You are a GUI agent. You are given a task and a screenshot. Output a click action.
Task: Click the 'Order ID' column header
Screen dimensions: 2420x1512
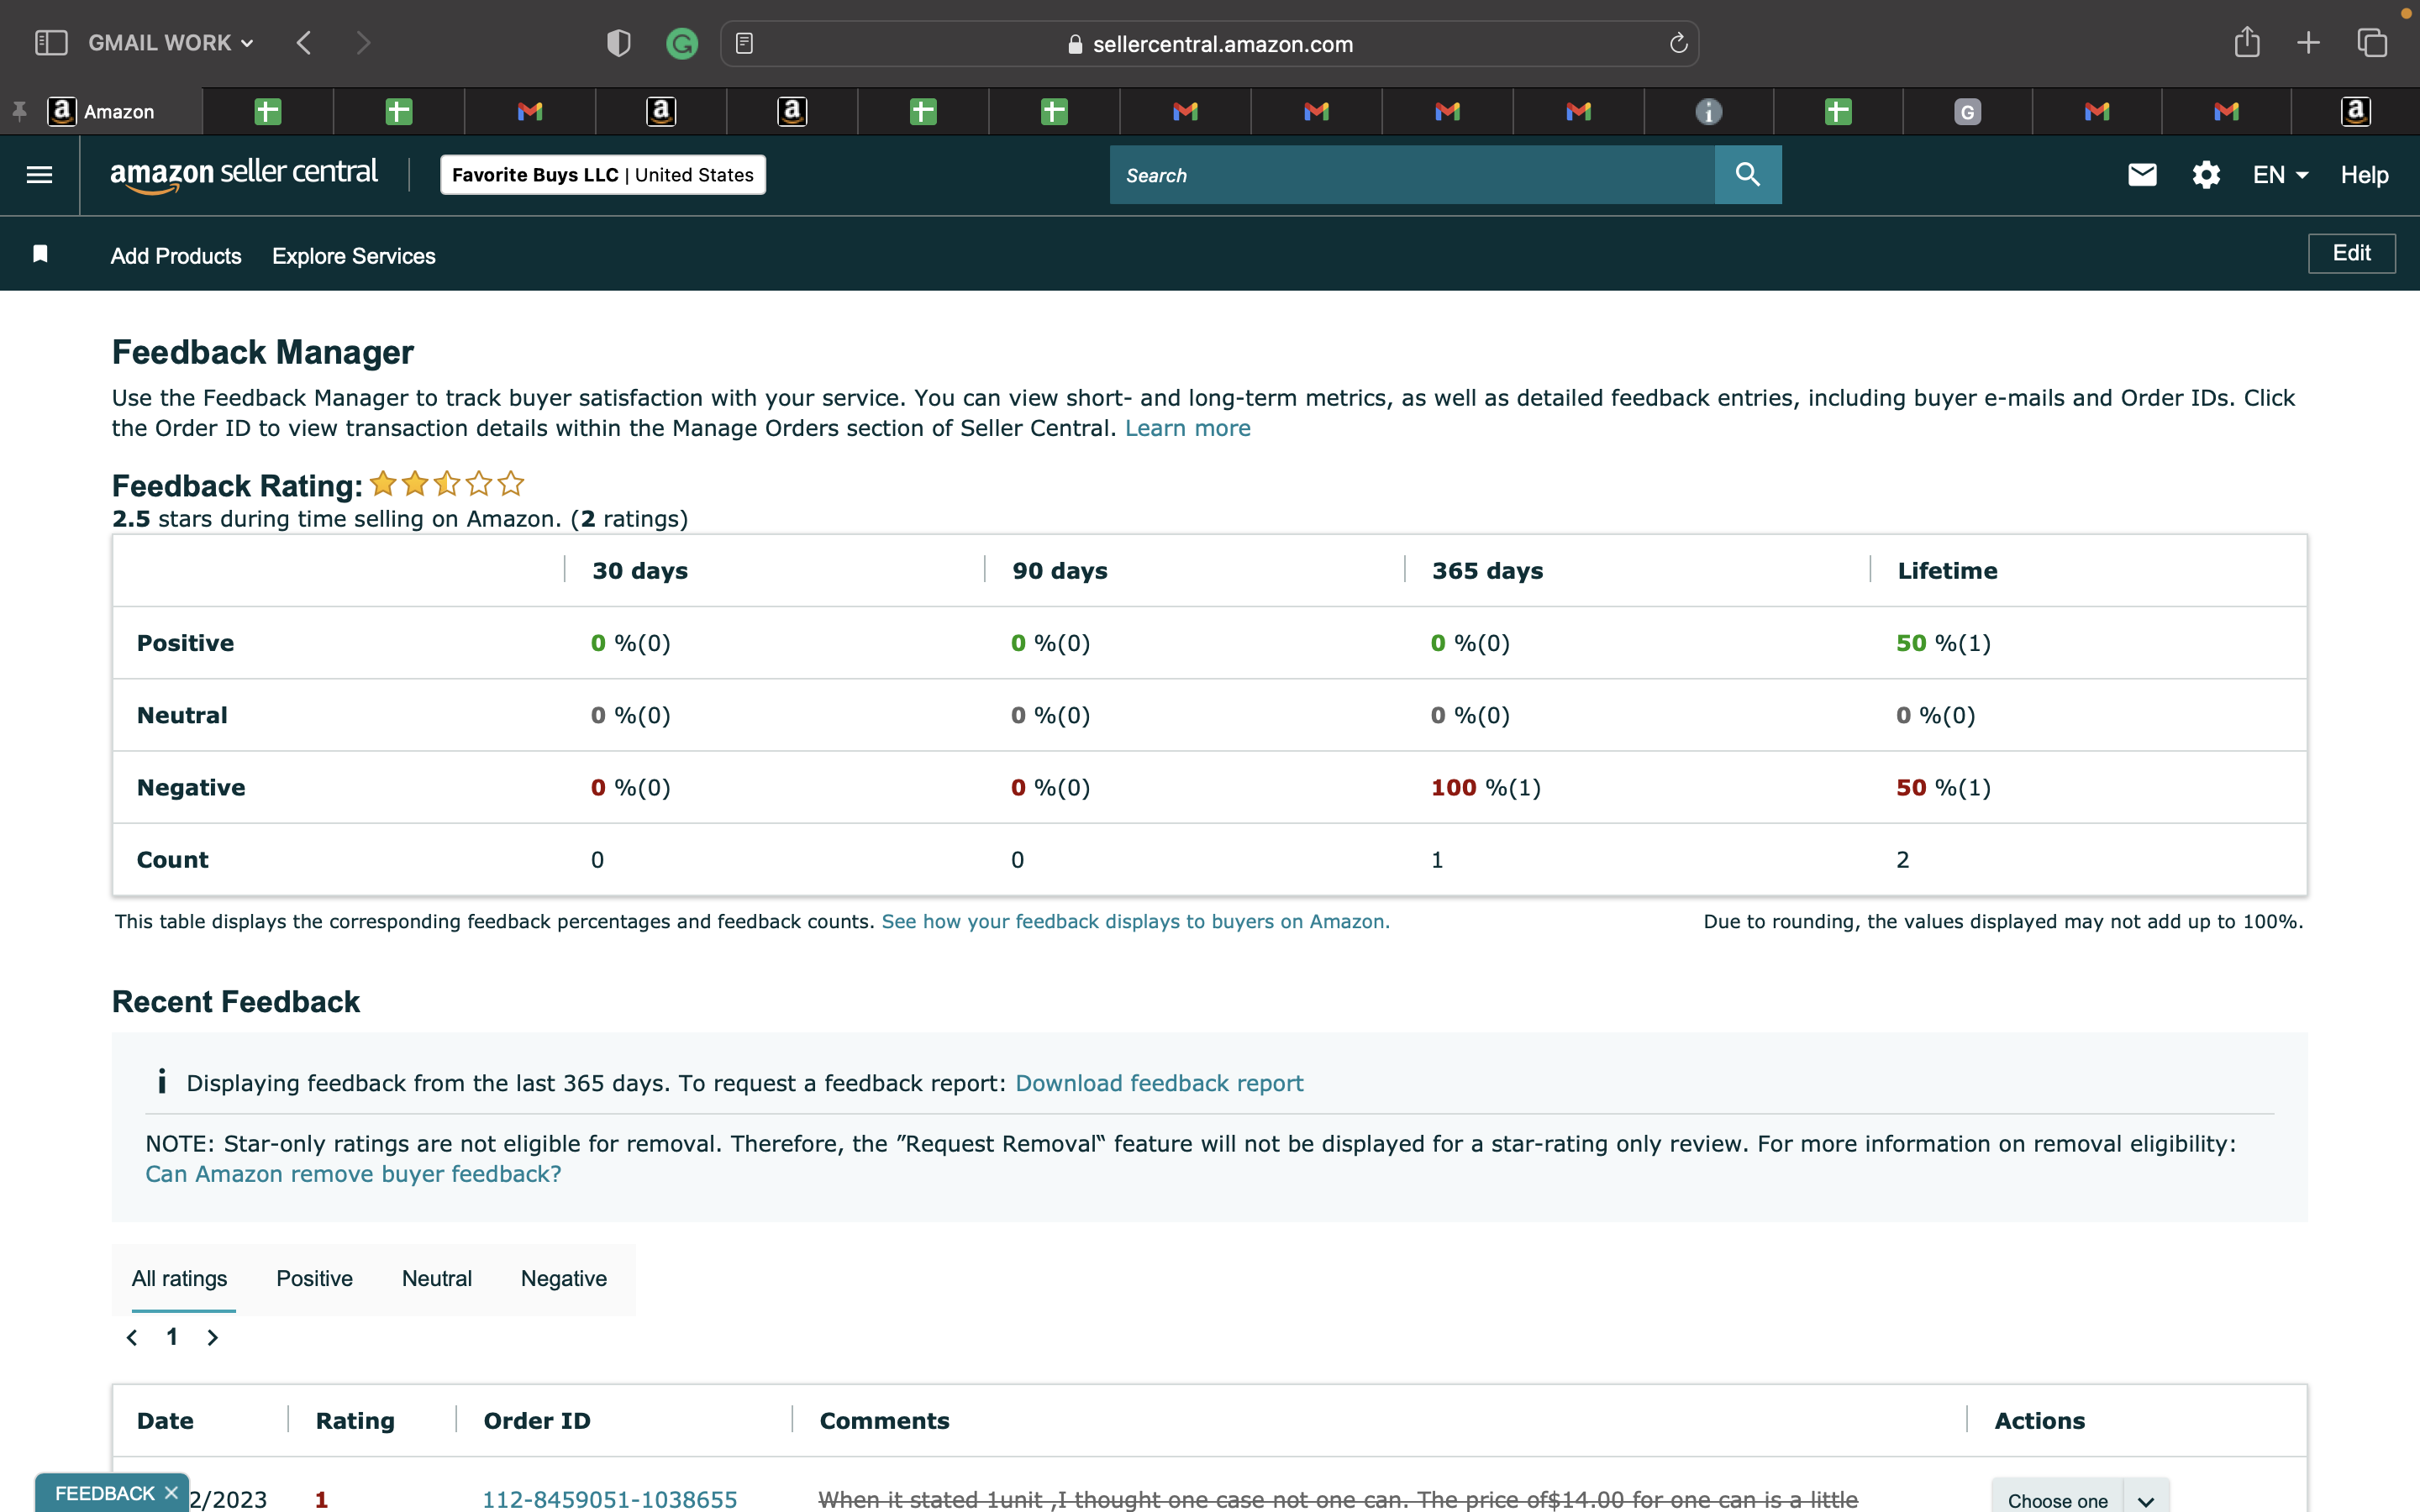coord(537,1421)
